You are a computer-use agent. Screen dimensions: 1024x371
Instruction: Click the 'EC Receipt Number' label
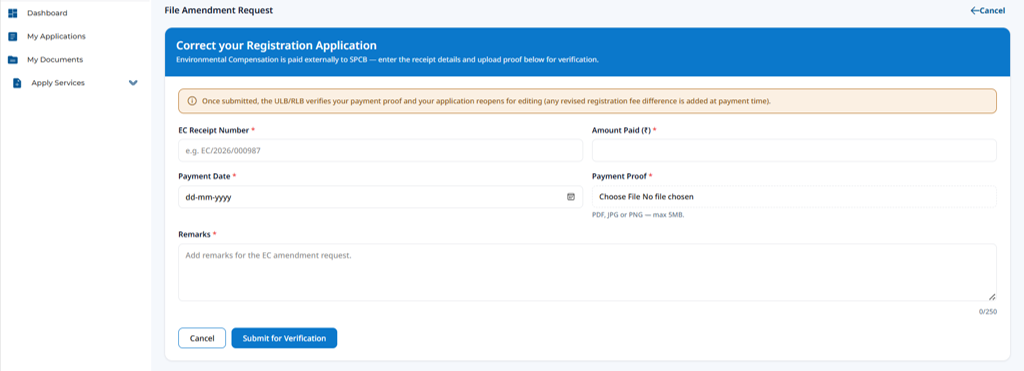(213, 130)
